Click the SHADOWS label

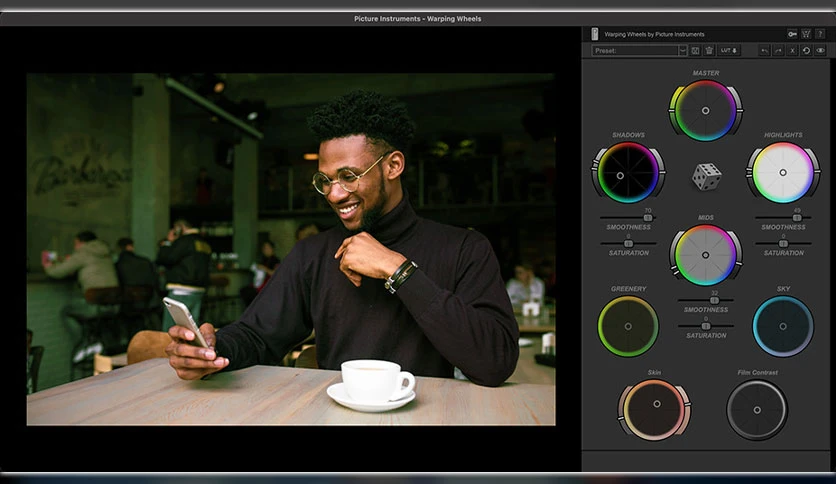pos(629,135)
